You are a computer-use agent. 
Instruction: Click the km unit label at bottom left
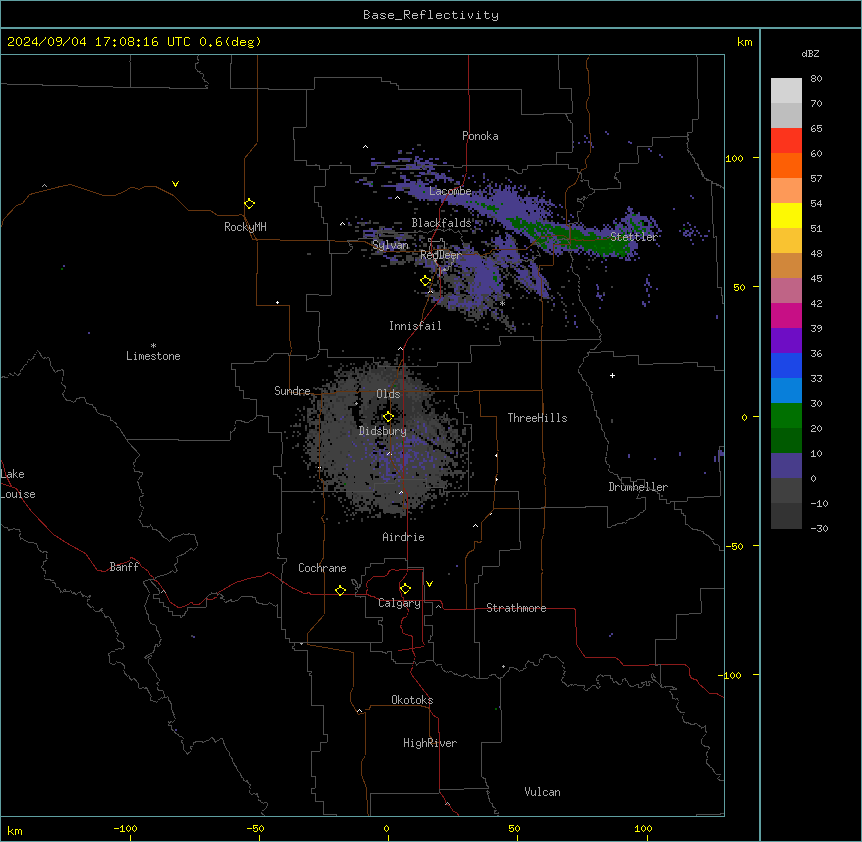[15, 831]
